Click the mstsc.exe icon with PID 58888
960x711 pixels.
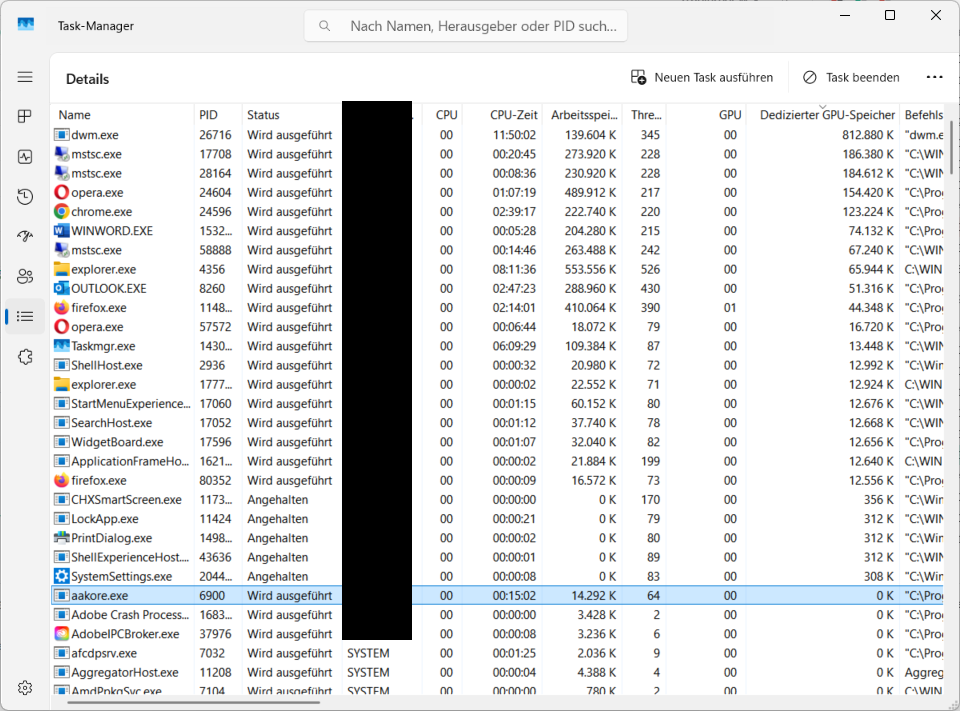tap(61, 250)
